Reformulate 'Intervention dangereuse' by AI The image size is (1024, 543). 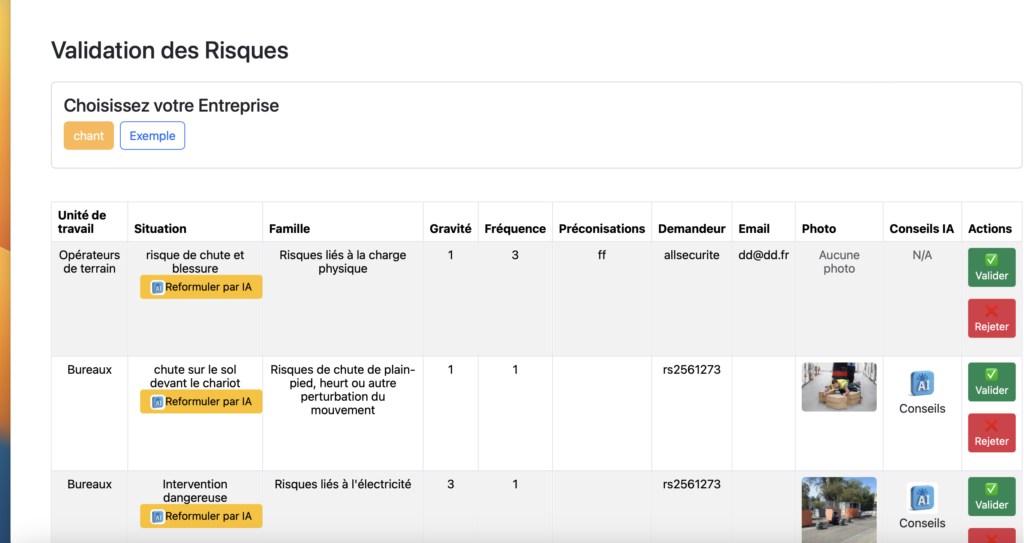tap(201, 516)
